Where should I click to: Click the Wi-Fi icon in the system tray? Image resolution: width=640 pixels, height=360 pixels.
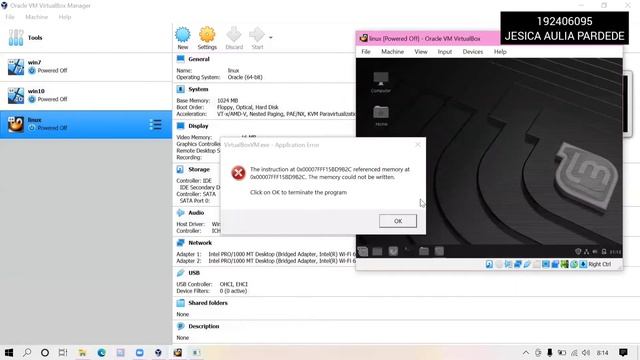(x=574, y=353)
